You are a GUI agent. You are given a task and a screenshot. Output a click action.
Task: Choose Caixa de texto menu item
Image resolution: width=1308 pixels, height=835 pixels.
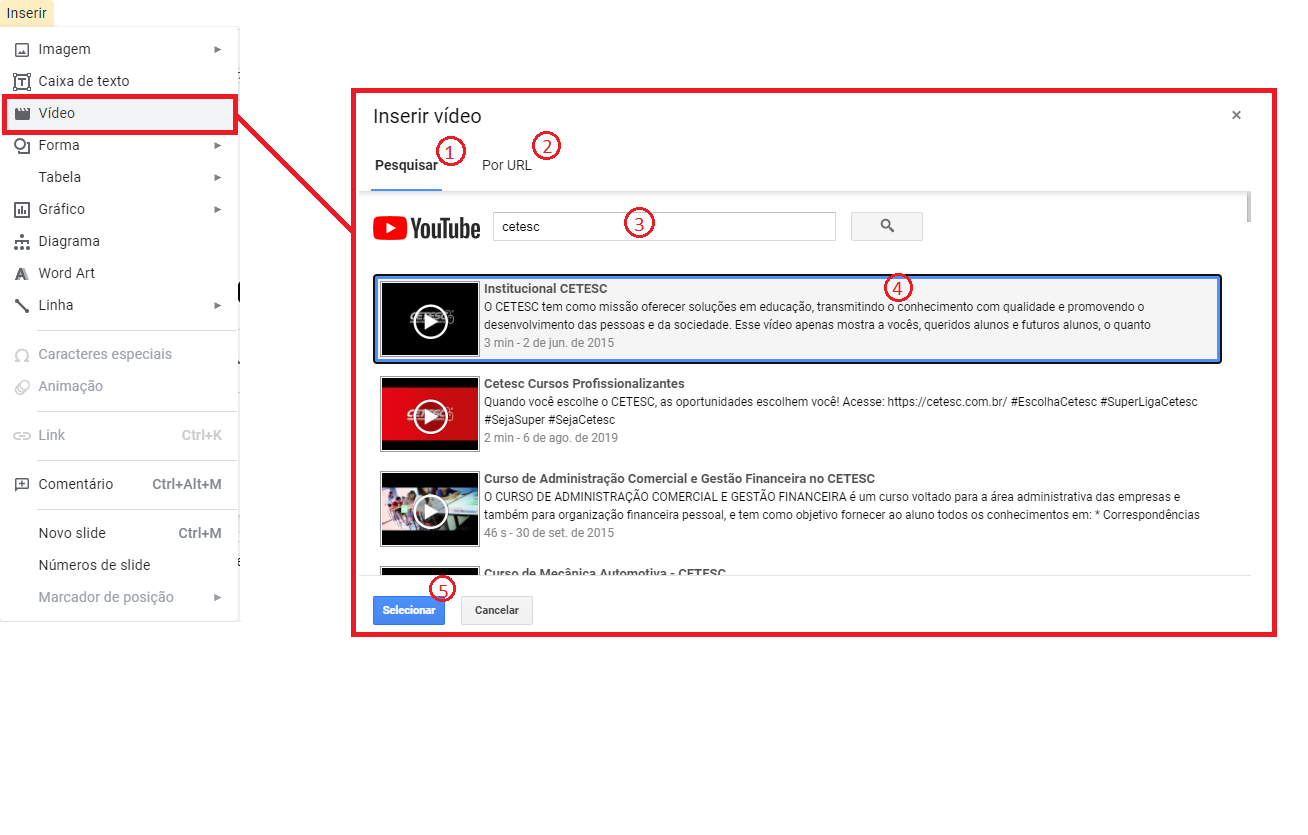pos(119,81)
